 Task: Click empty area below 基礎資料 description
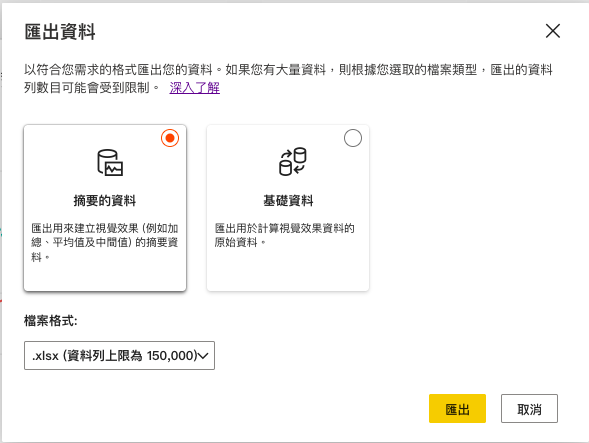click(288, 270)
